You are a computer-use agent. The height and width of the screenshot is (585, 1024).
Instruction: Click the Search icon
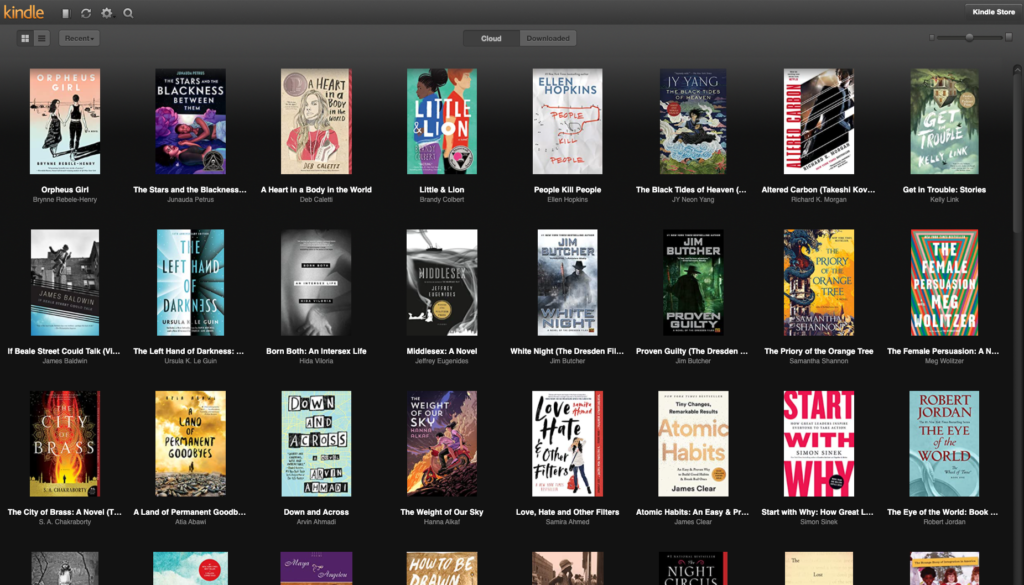[128, 13]
